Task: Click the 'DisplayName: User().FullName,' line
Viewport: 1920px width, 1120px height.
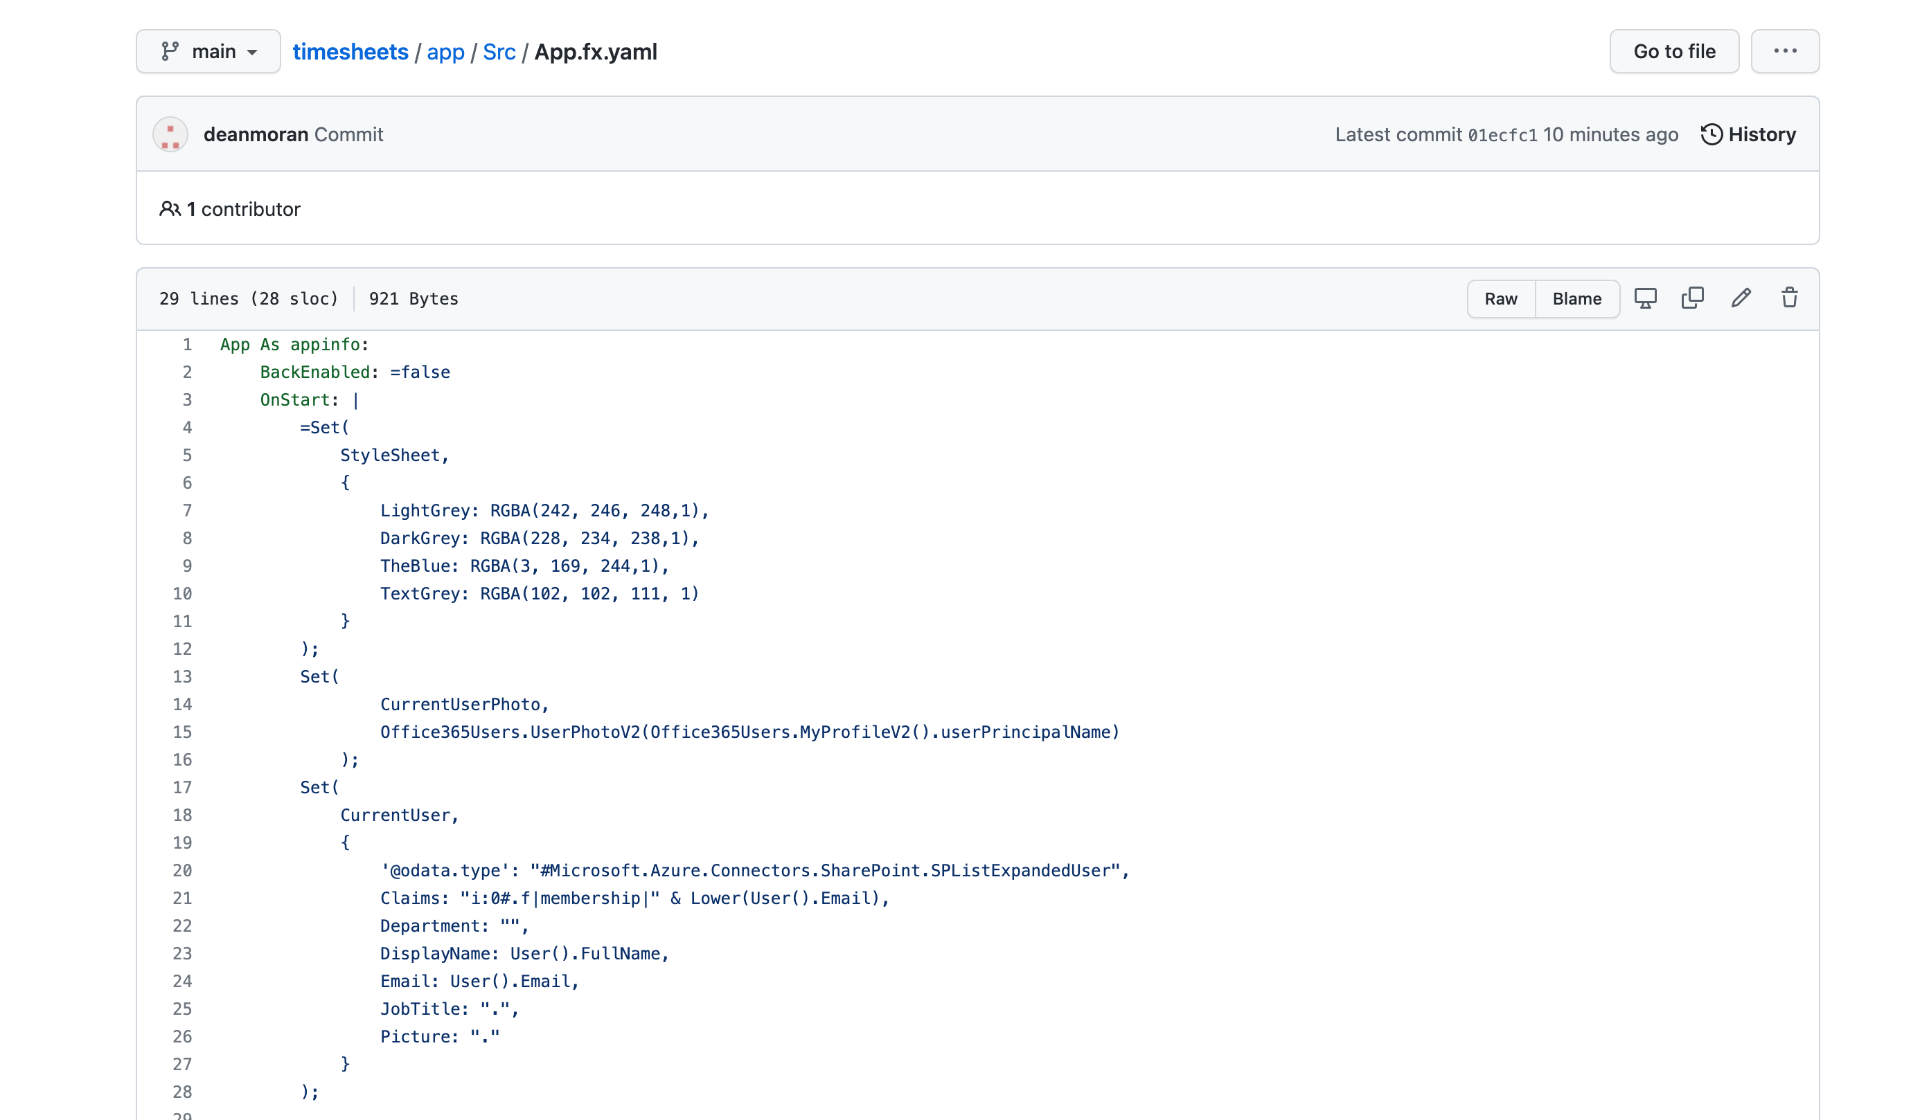Action: (524, 954)
